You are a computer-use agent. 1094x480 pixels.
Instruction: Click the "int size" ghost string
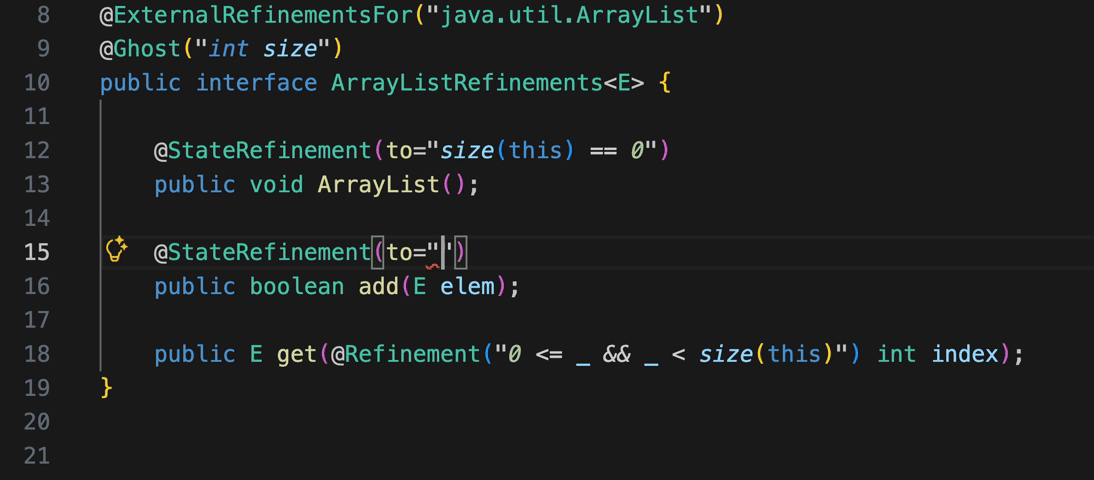(269, 49)
